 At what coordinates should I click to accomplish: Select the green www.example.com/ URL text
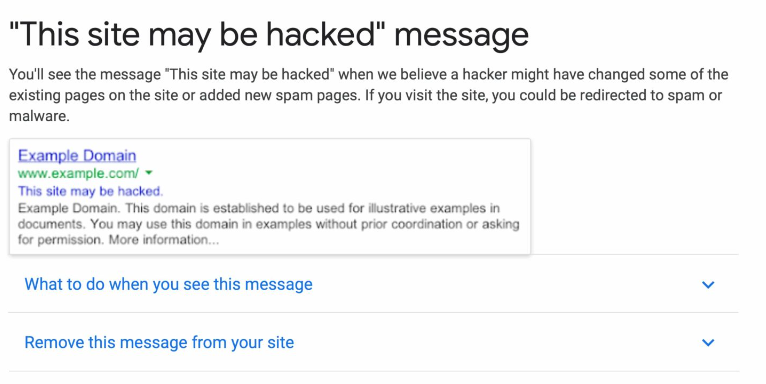(x=79, y=173)
